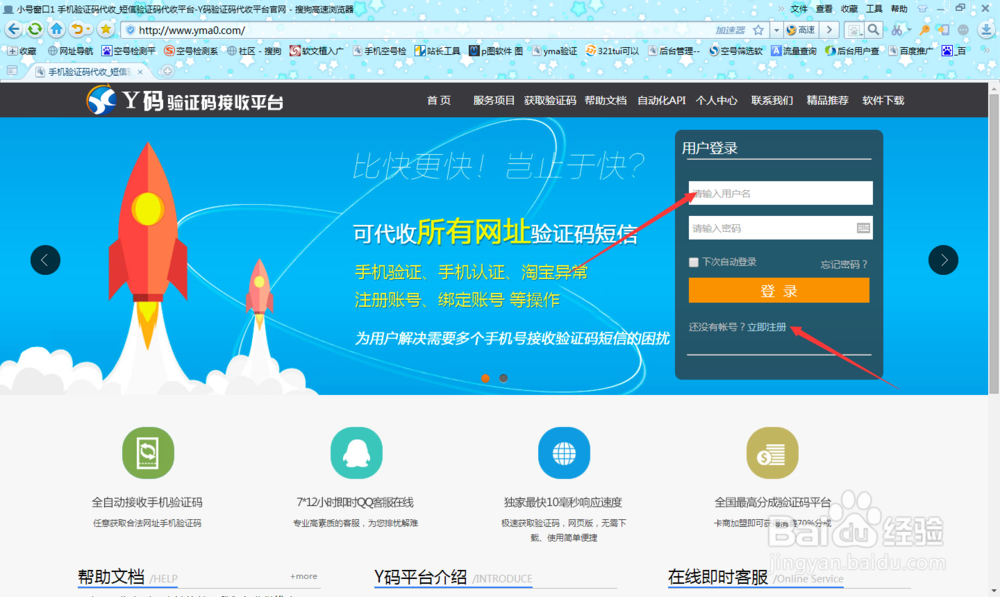Open the 帮助 menu
The width and height of the screenshot is (1000, 597).
pos(899,9)
